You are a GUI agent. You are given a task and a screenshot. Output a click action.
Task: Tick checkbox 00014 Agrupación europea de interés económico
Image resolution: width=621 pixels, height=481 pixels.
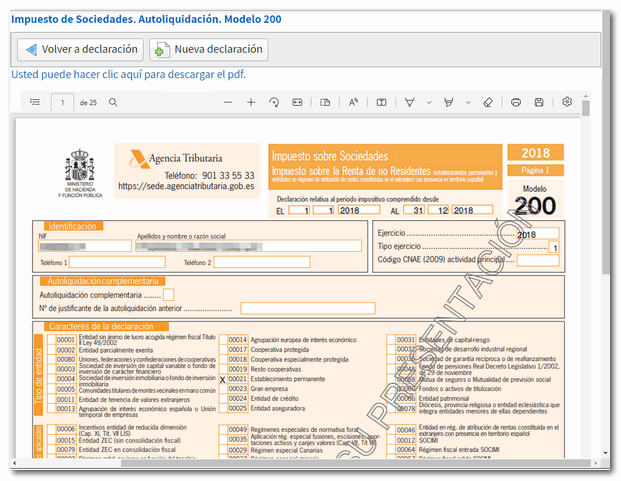coord(223,340)
